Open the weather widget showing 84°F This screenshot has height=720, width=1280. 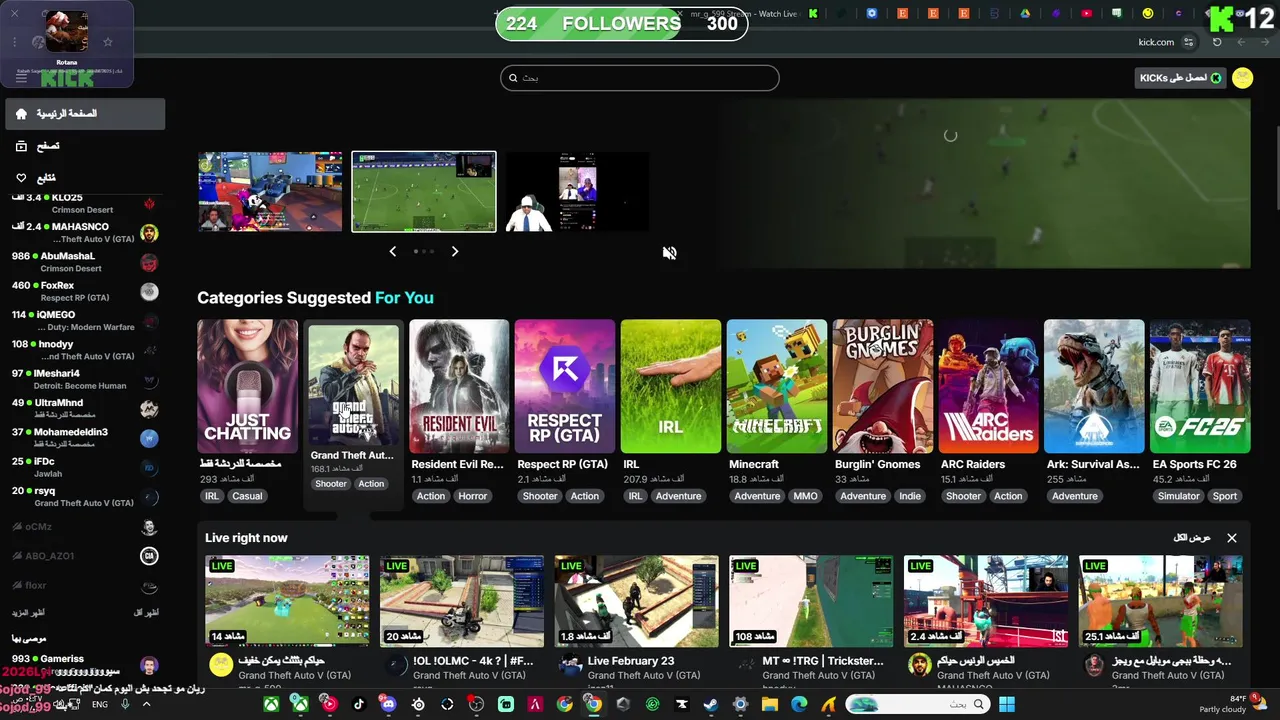(1231, 704)
